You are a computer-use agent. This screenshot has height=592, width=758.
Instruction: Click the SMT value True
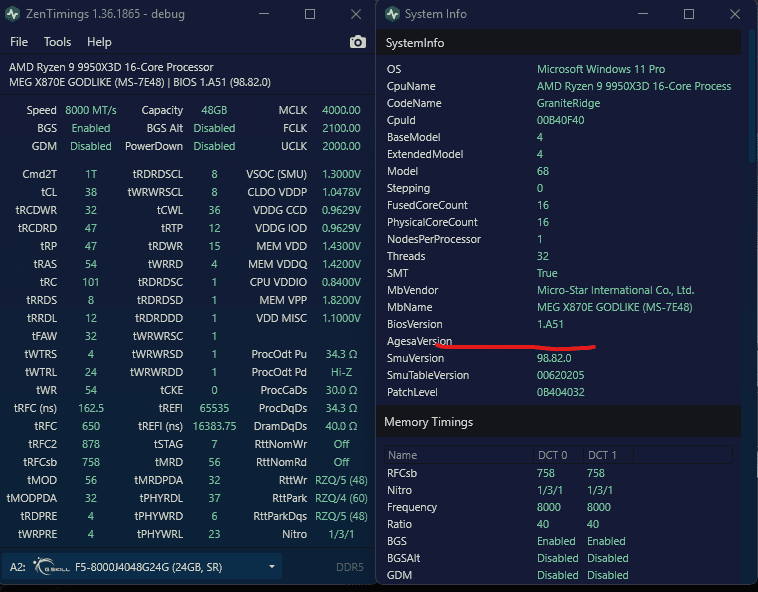(547, 273)
